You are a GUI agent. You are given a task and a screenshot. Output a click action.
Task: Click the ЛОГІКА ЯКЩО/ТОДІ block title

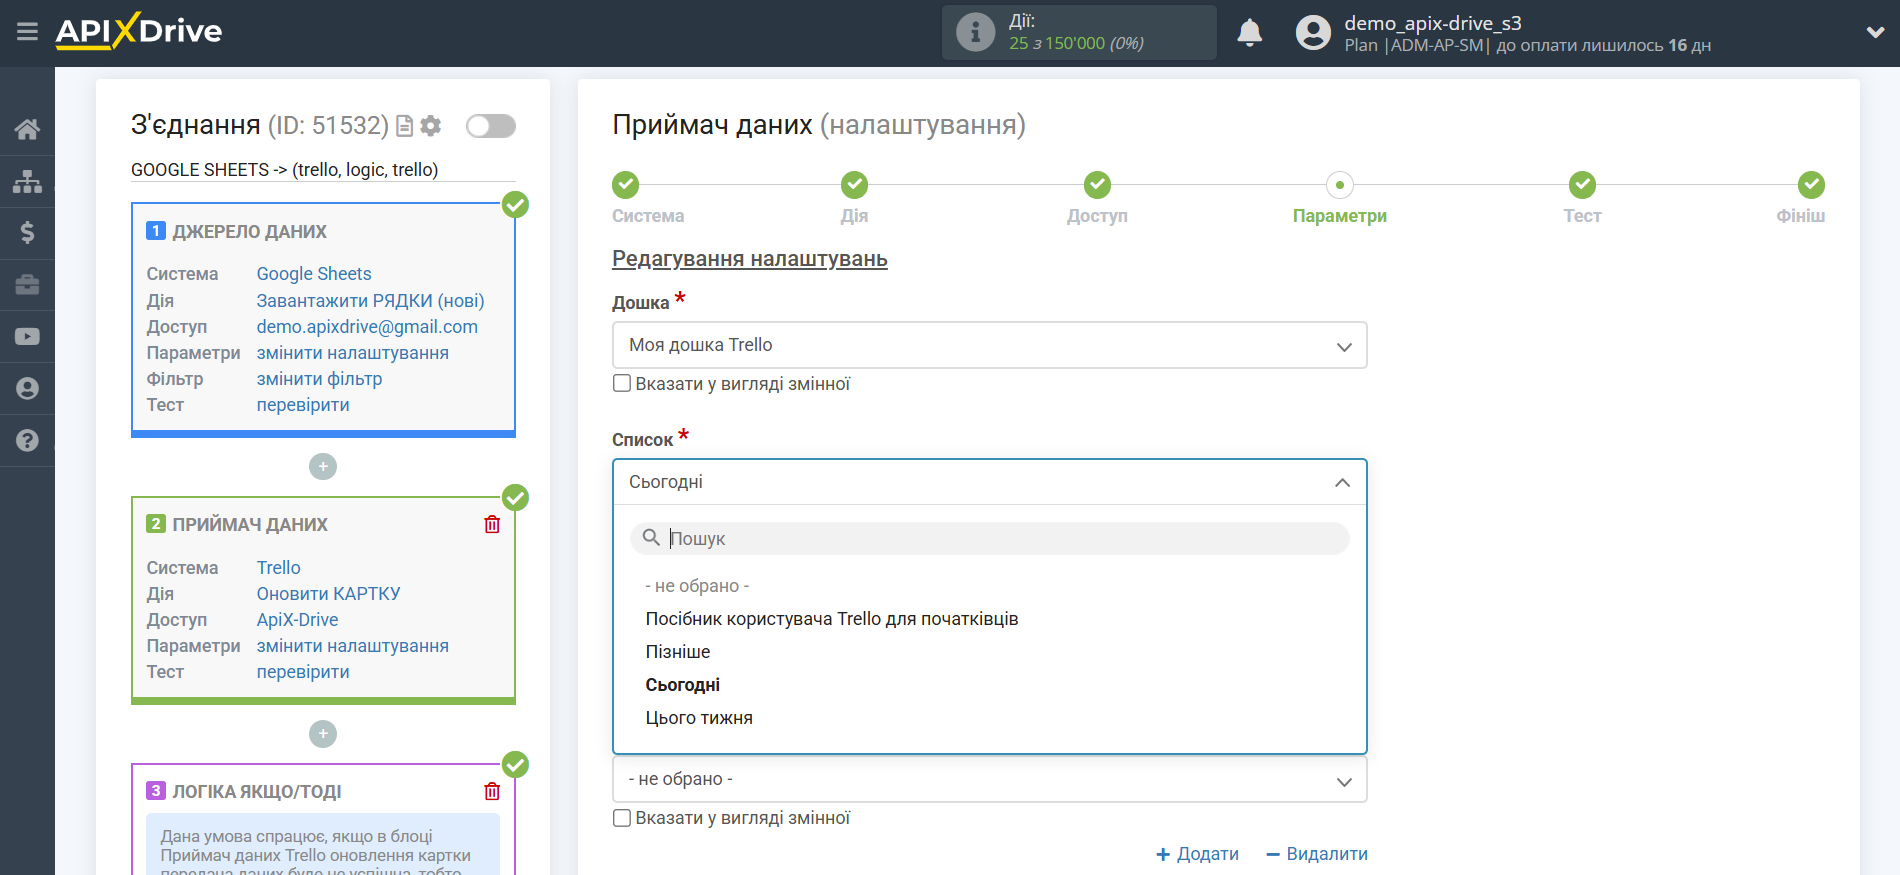tap(257, 792)
